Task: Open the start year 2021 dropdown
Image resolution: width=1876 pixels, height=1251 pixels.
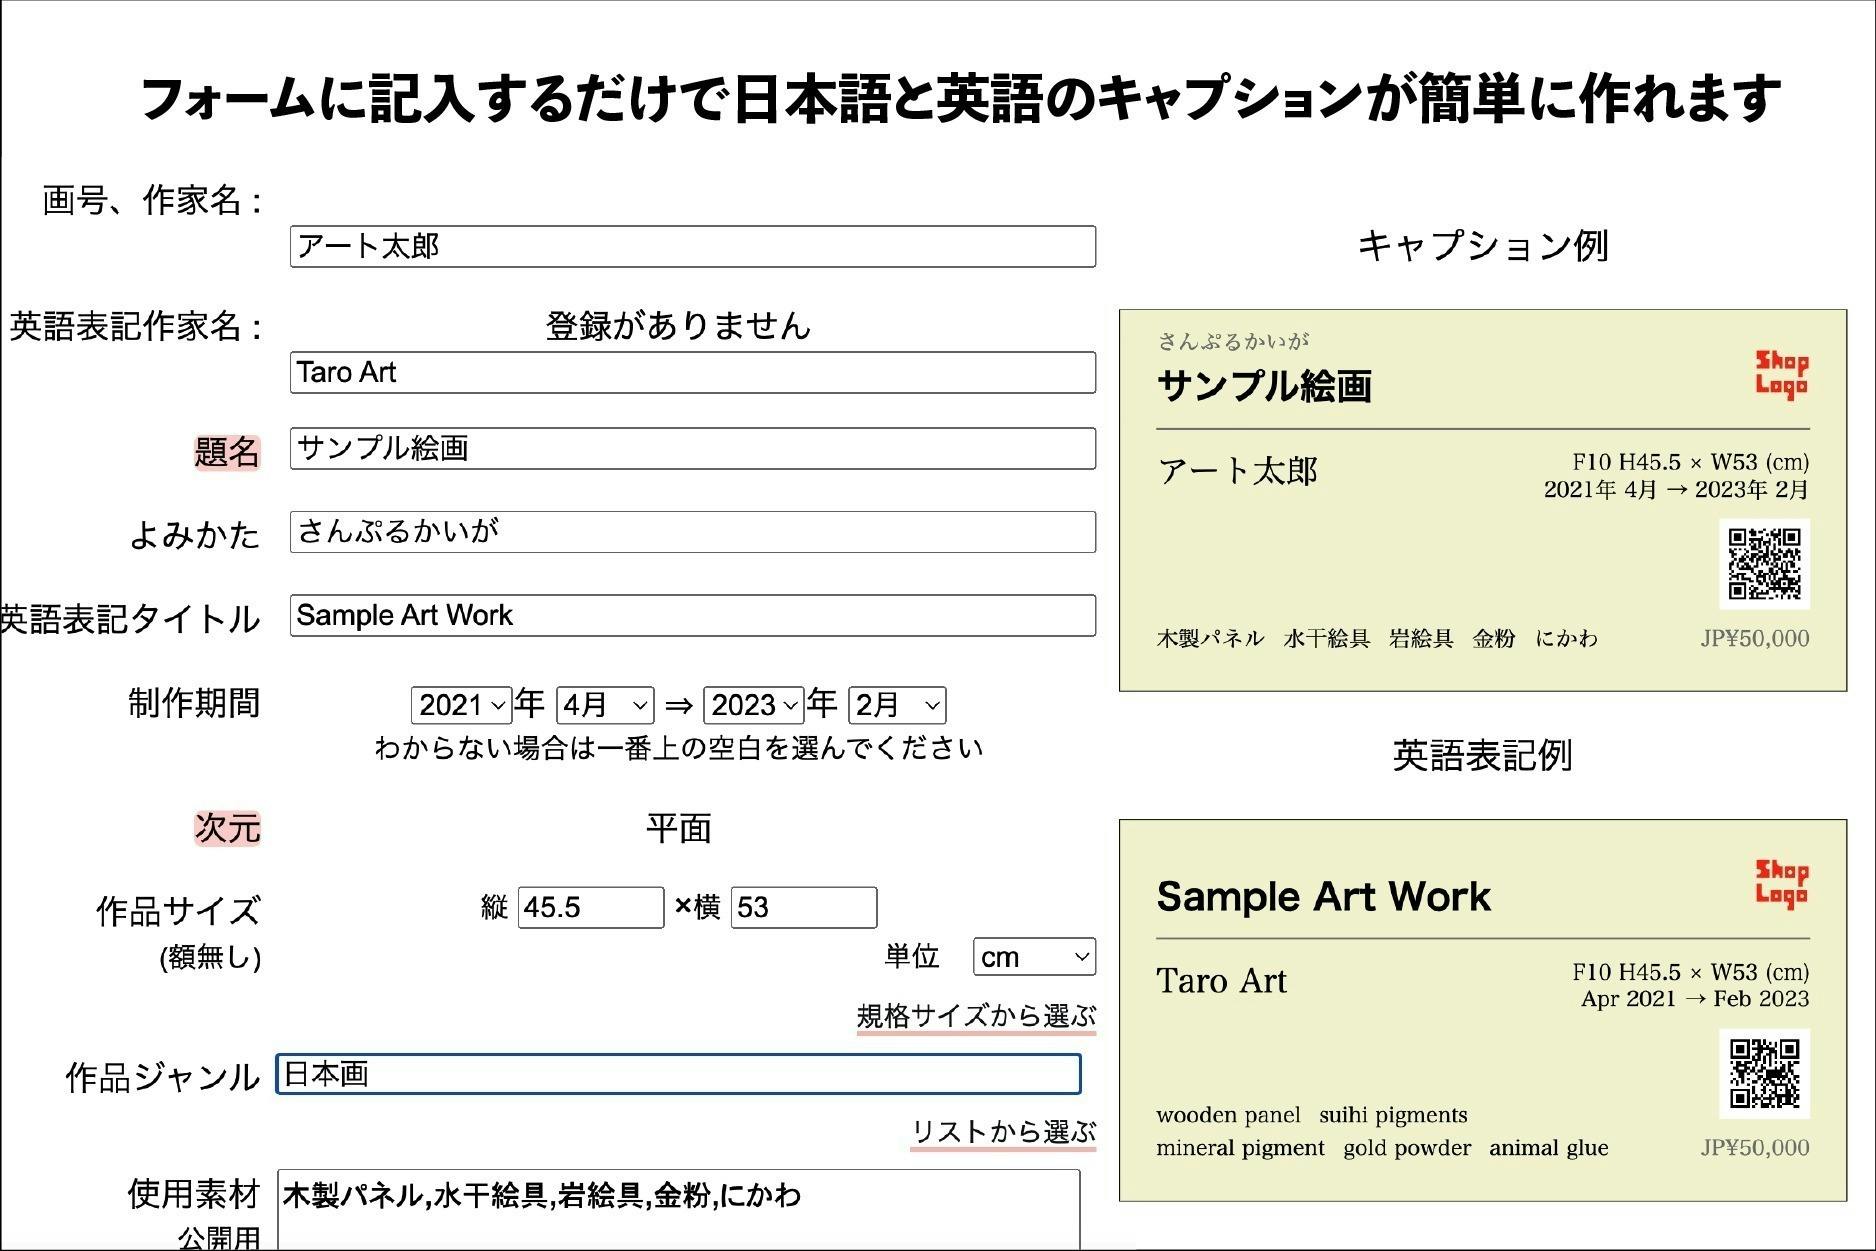Action: click(461, 705)
